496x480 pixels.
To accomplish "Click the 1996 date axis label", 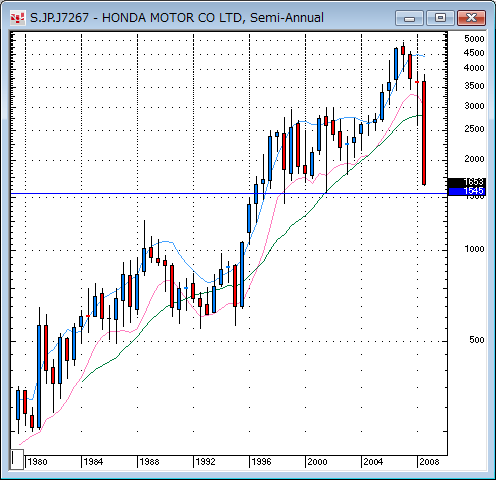I will (261, 462).
